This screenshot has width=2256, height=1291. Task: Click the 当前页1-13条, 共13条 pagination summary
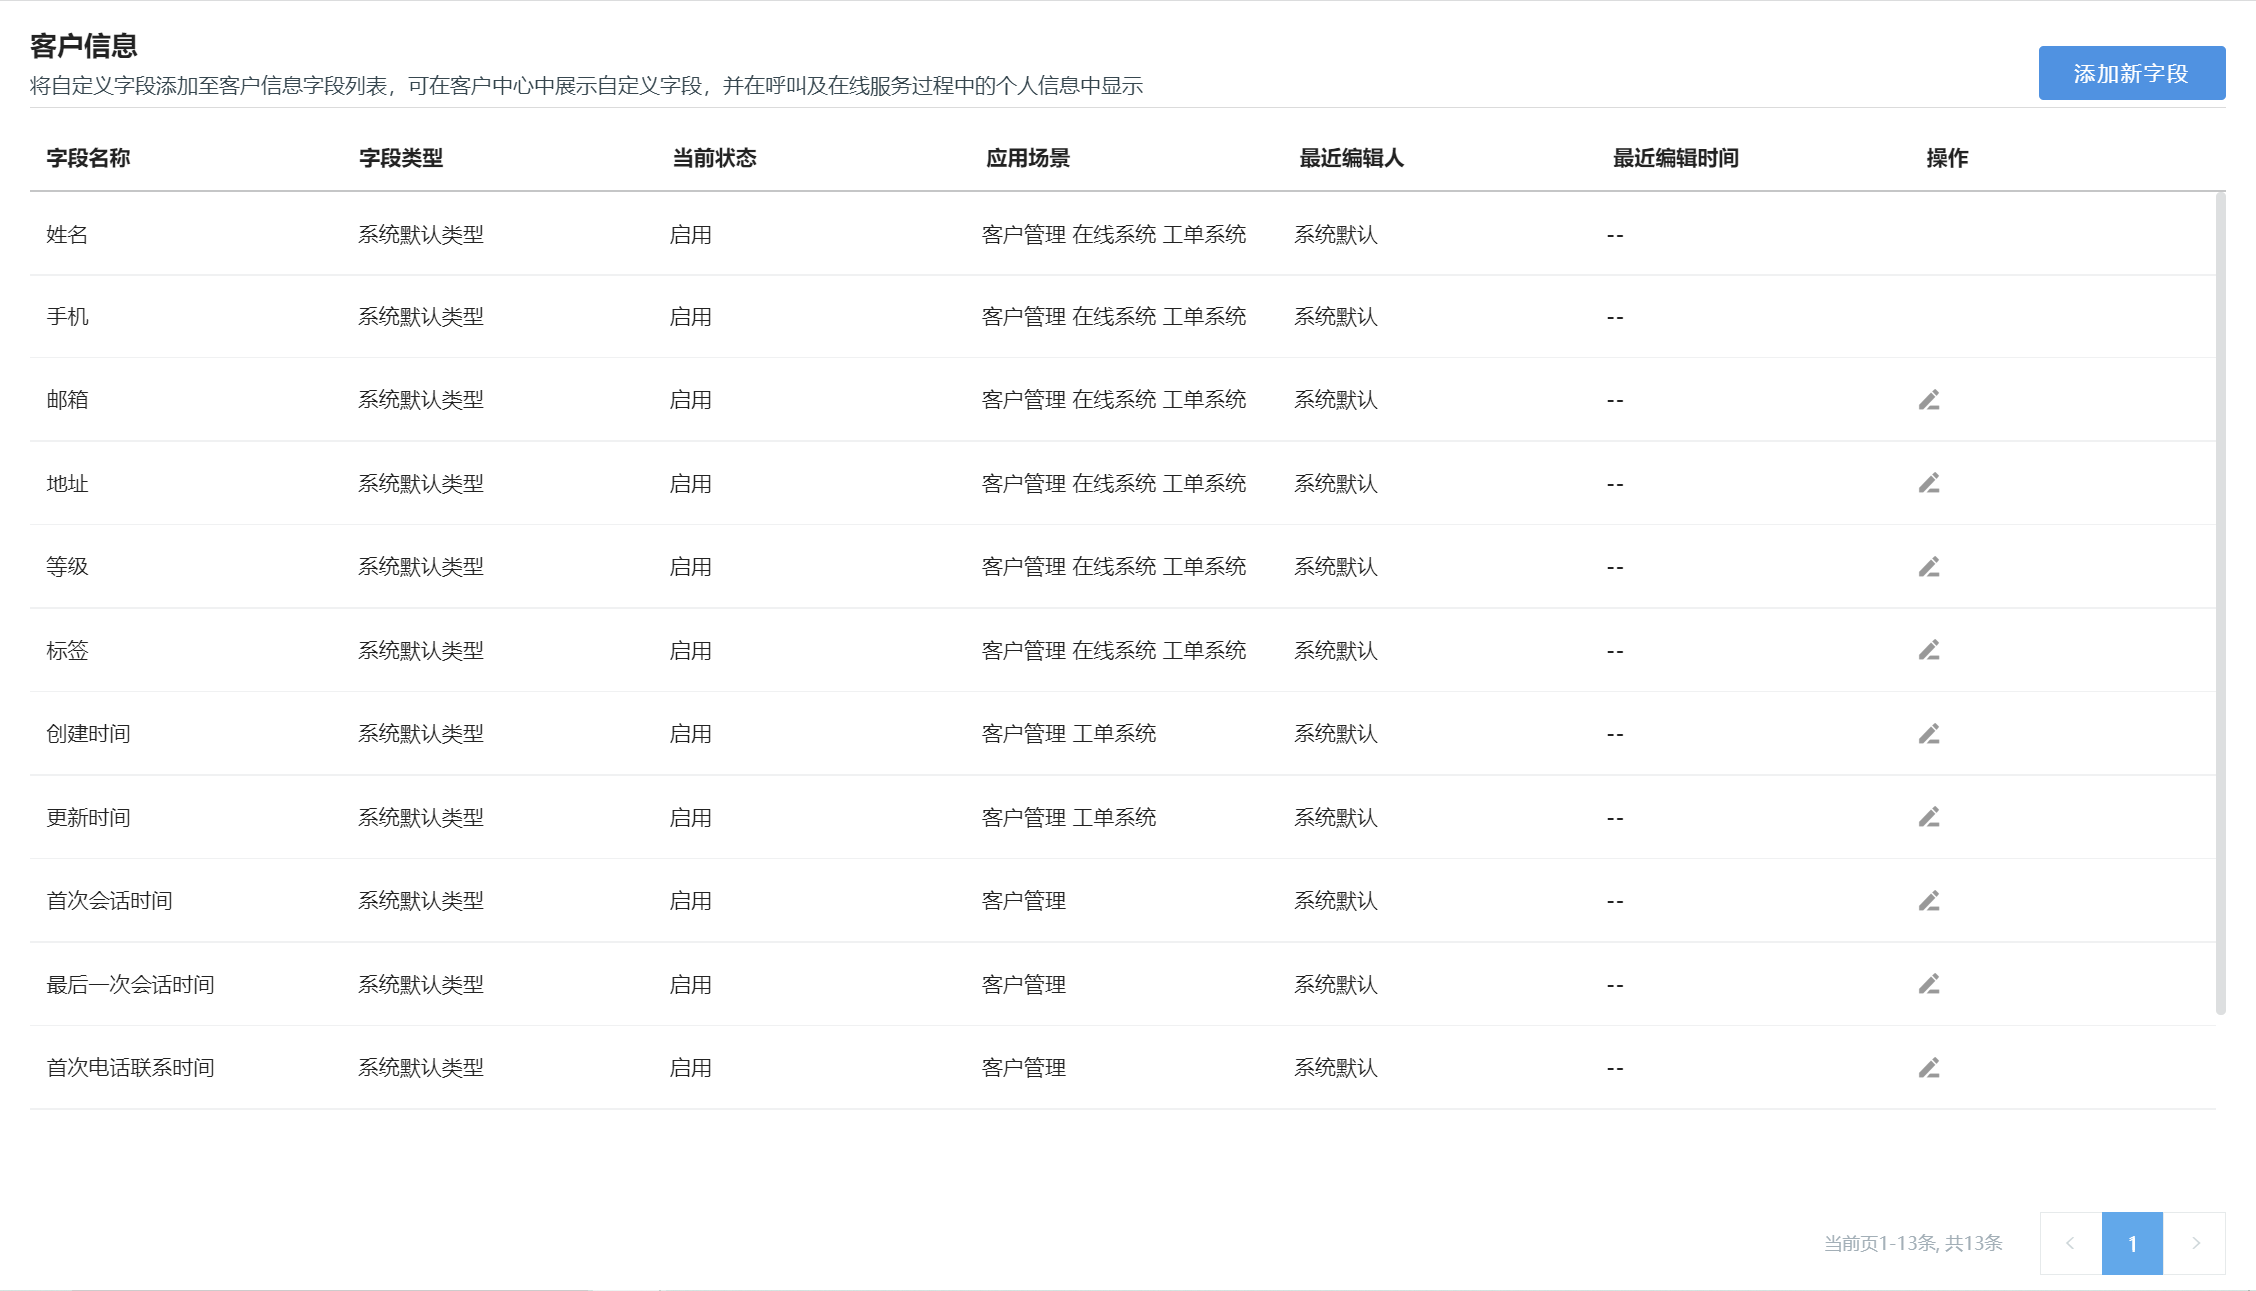(1913, 1243)
